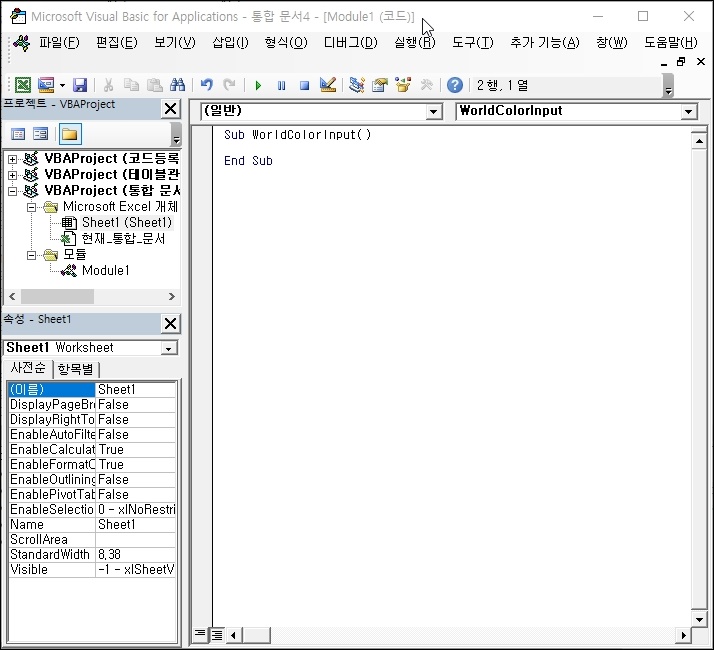Select Sheet1 (Sheet1) in project tree

click(127, 223)
